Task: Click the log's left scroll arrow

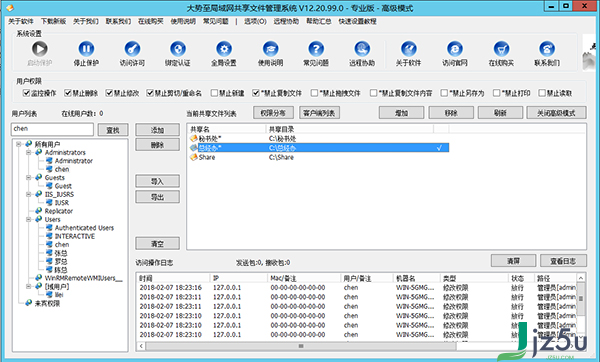Action: [141, 346]
